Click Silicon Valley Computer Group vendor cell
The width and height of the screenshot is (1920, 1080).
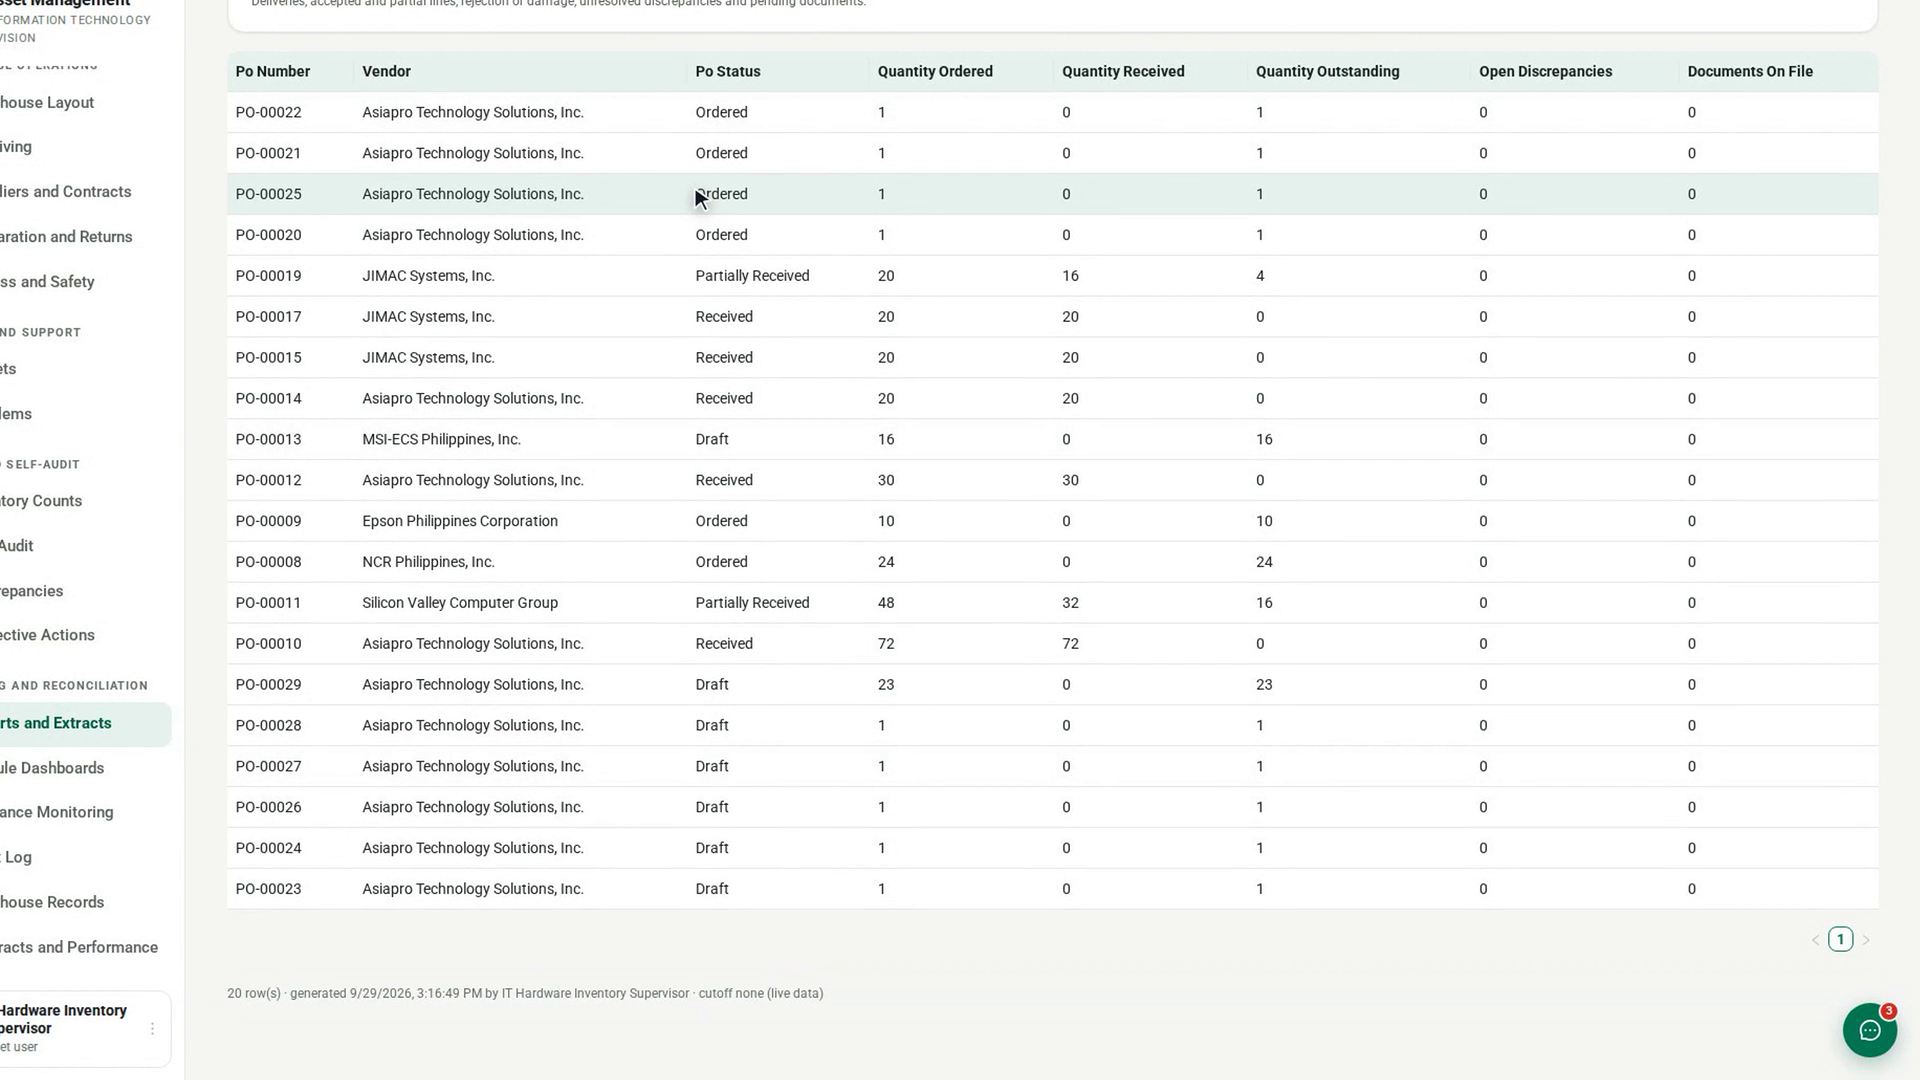point(460,603)
